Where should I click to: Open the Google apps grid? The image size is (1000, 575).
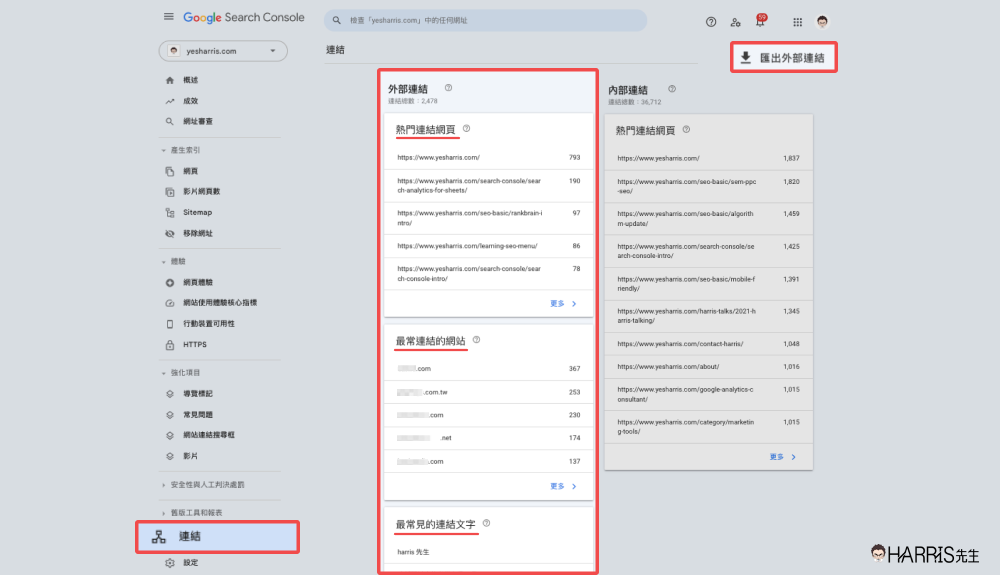pyautogui.click(x=797, y=22)
